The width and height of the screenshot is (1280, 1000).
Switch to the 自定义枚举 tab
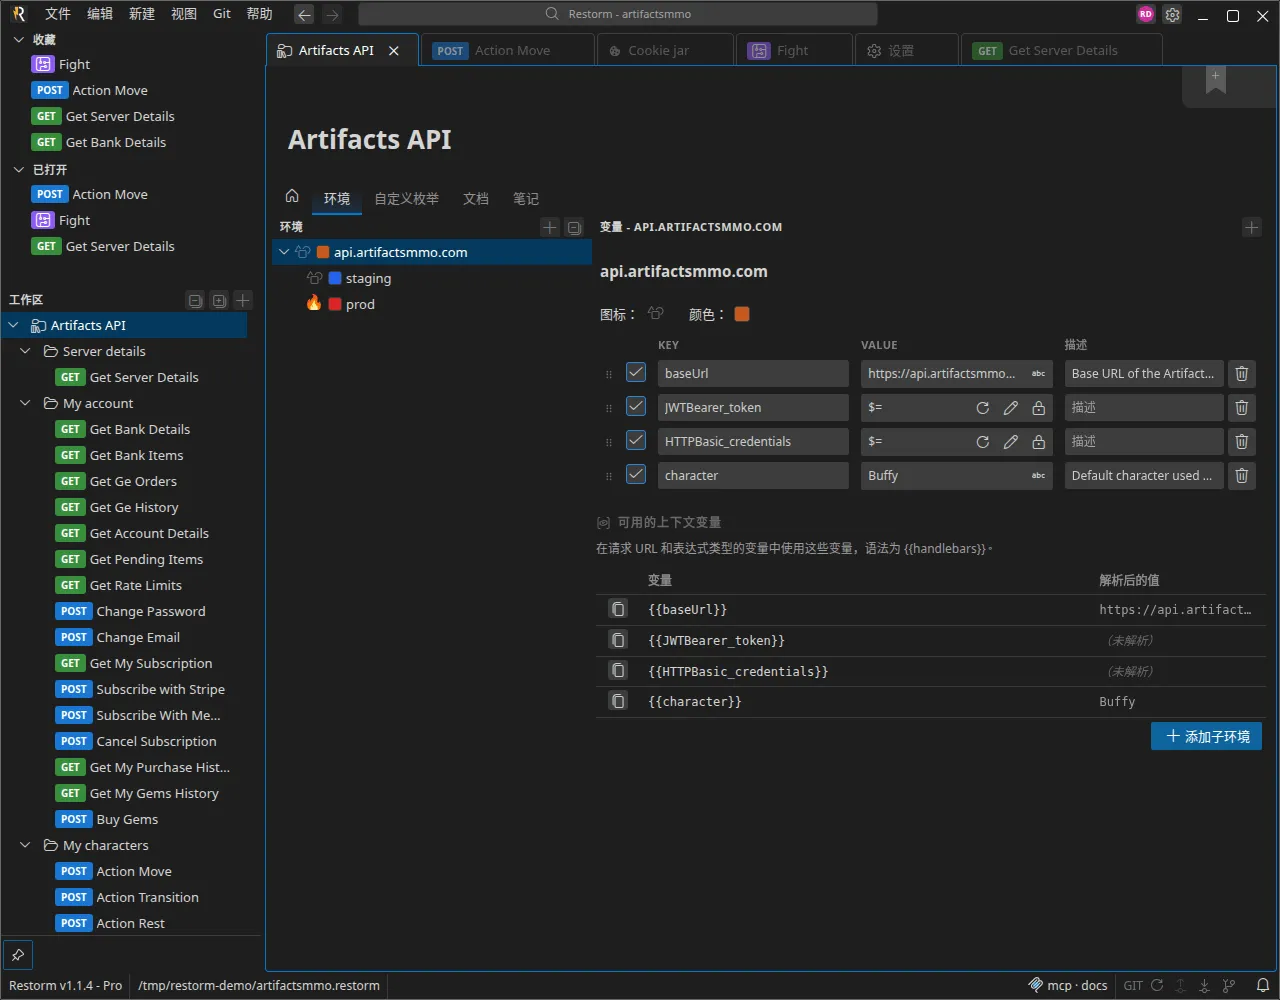pyautogui.click(x=406, y=199)
